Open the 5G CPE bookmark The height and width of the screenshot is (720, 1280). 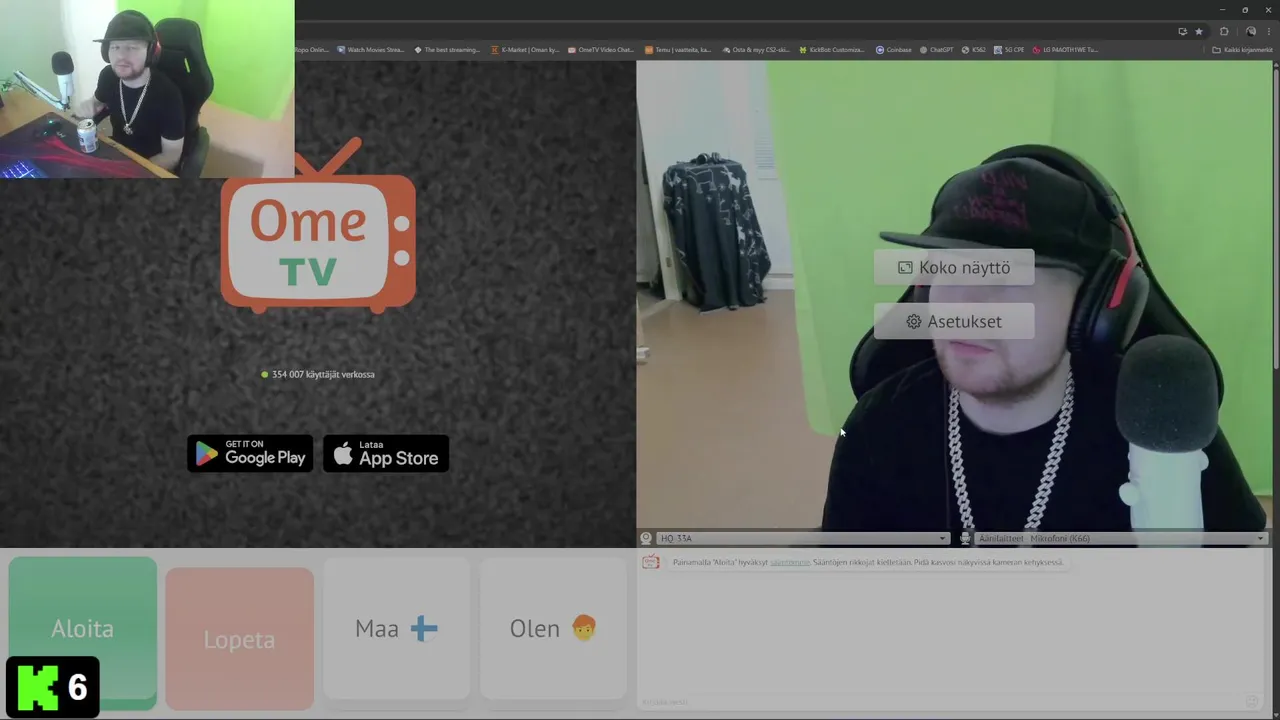point(1009,49)
